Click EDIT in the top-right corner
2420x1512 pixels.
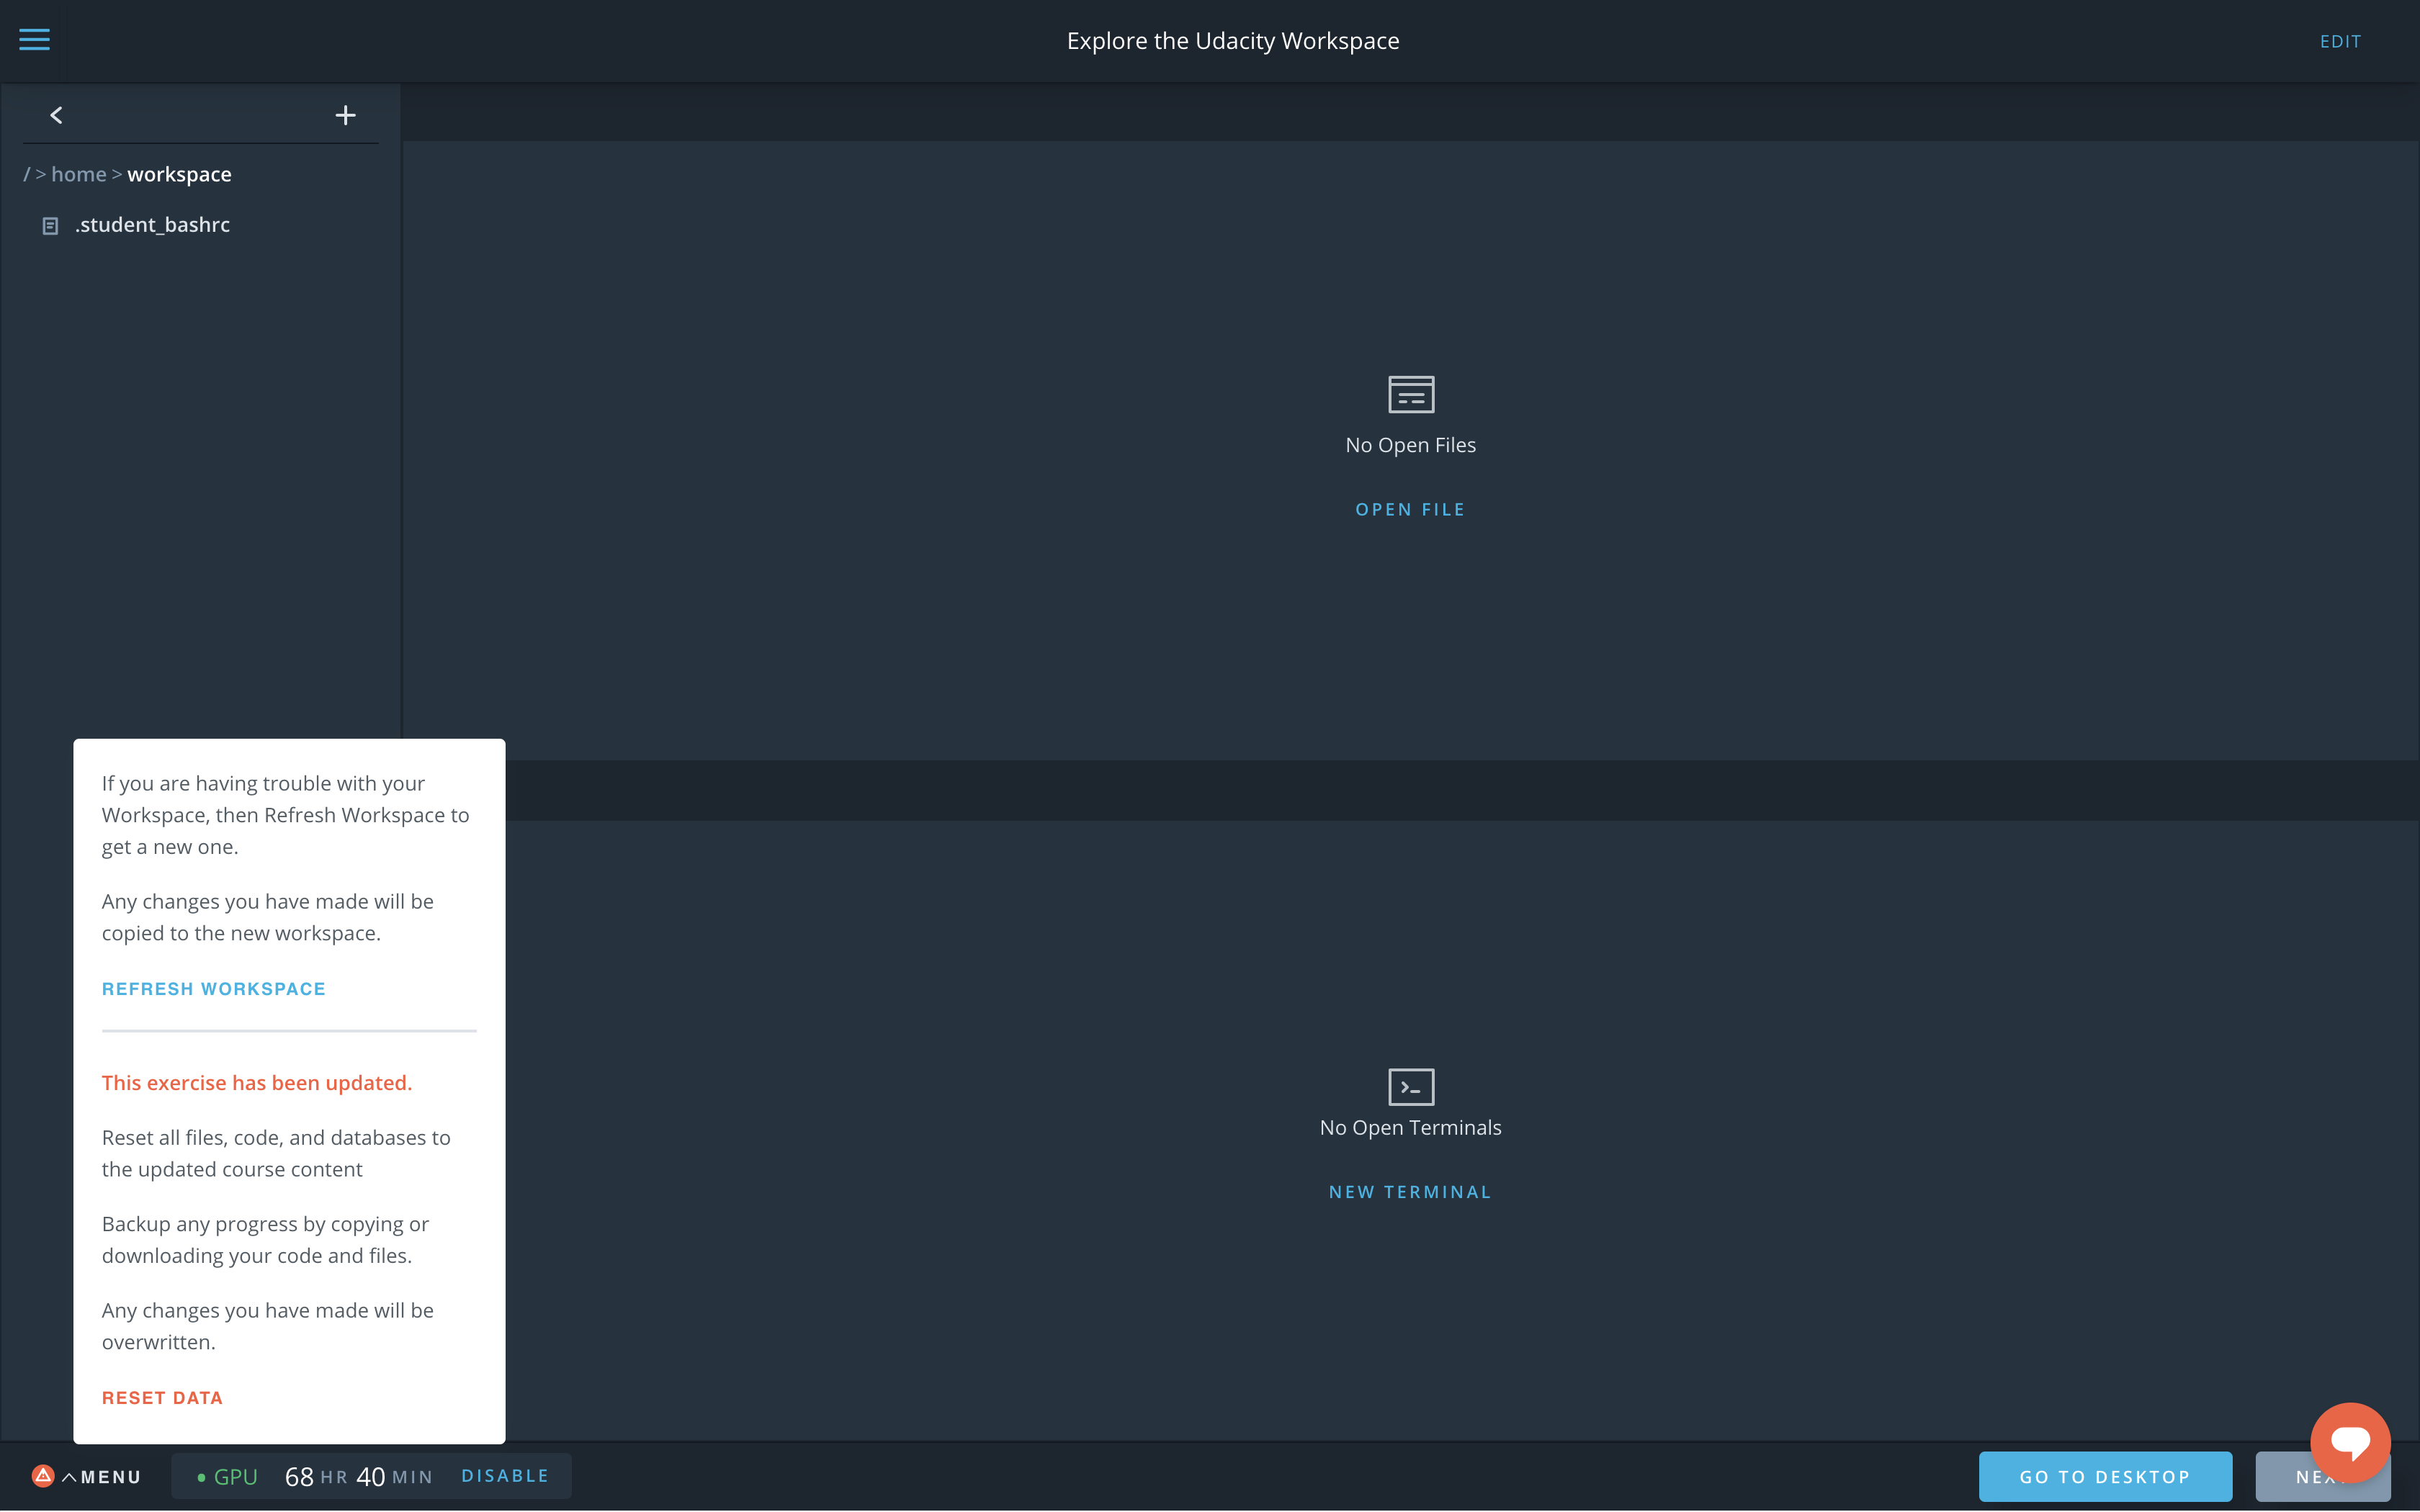[x=2341, y=41]
